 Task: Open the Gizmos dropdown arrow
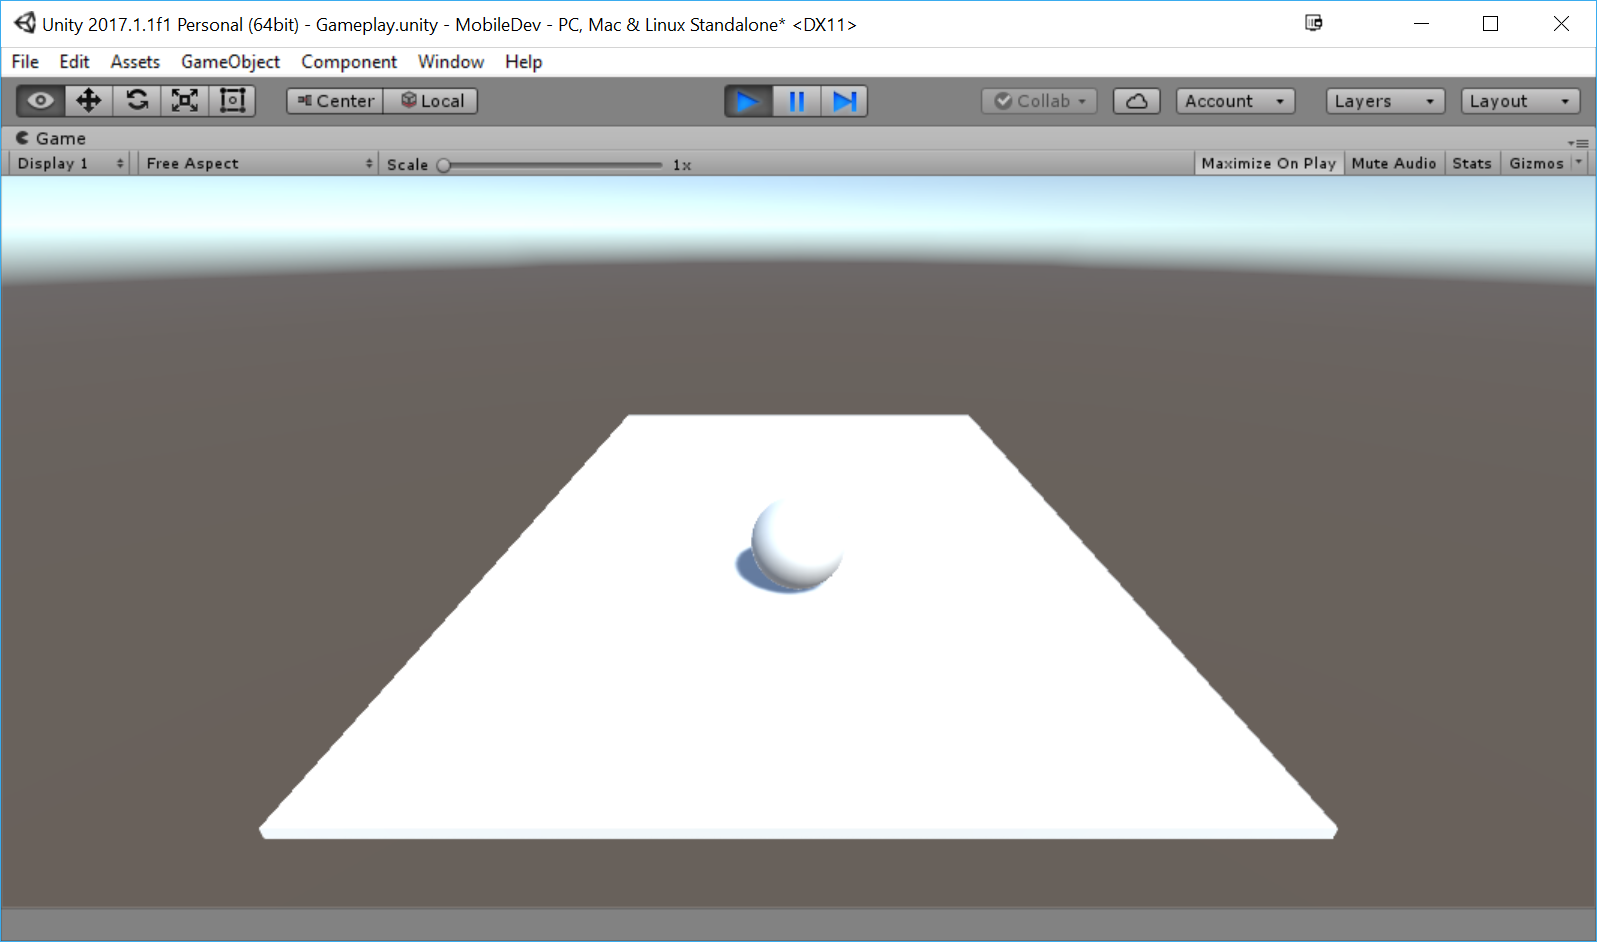coord(1579,163)
